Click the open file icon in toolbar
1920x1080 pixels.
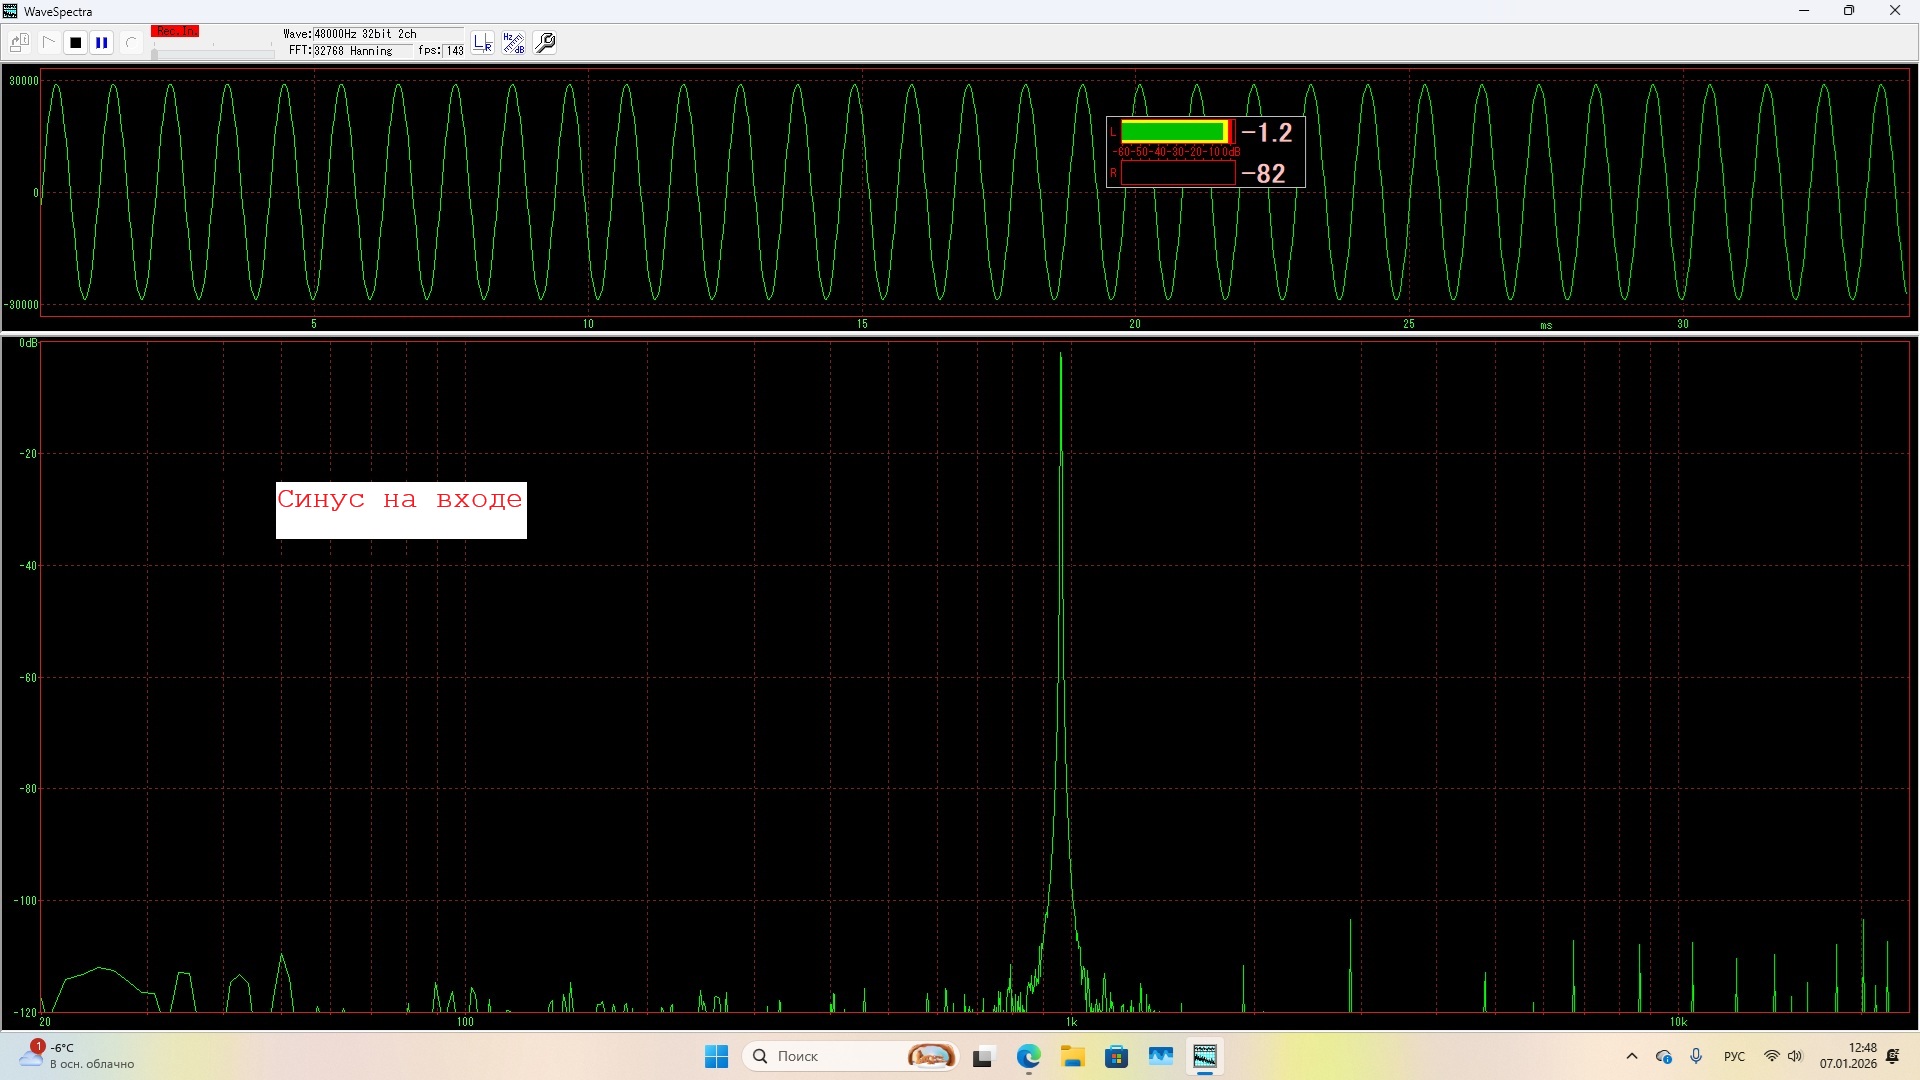coord(19,43)
